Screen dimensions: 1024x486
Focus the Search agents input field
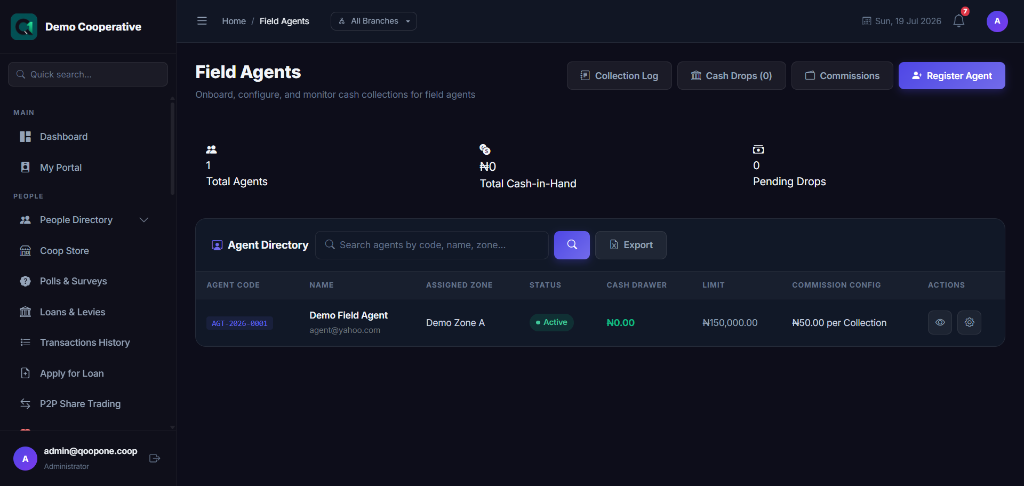432,245
